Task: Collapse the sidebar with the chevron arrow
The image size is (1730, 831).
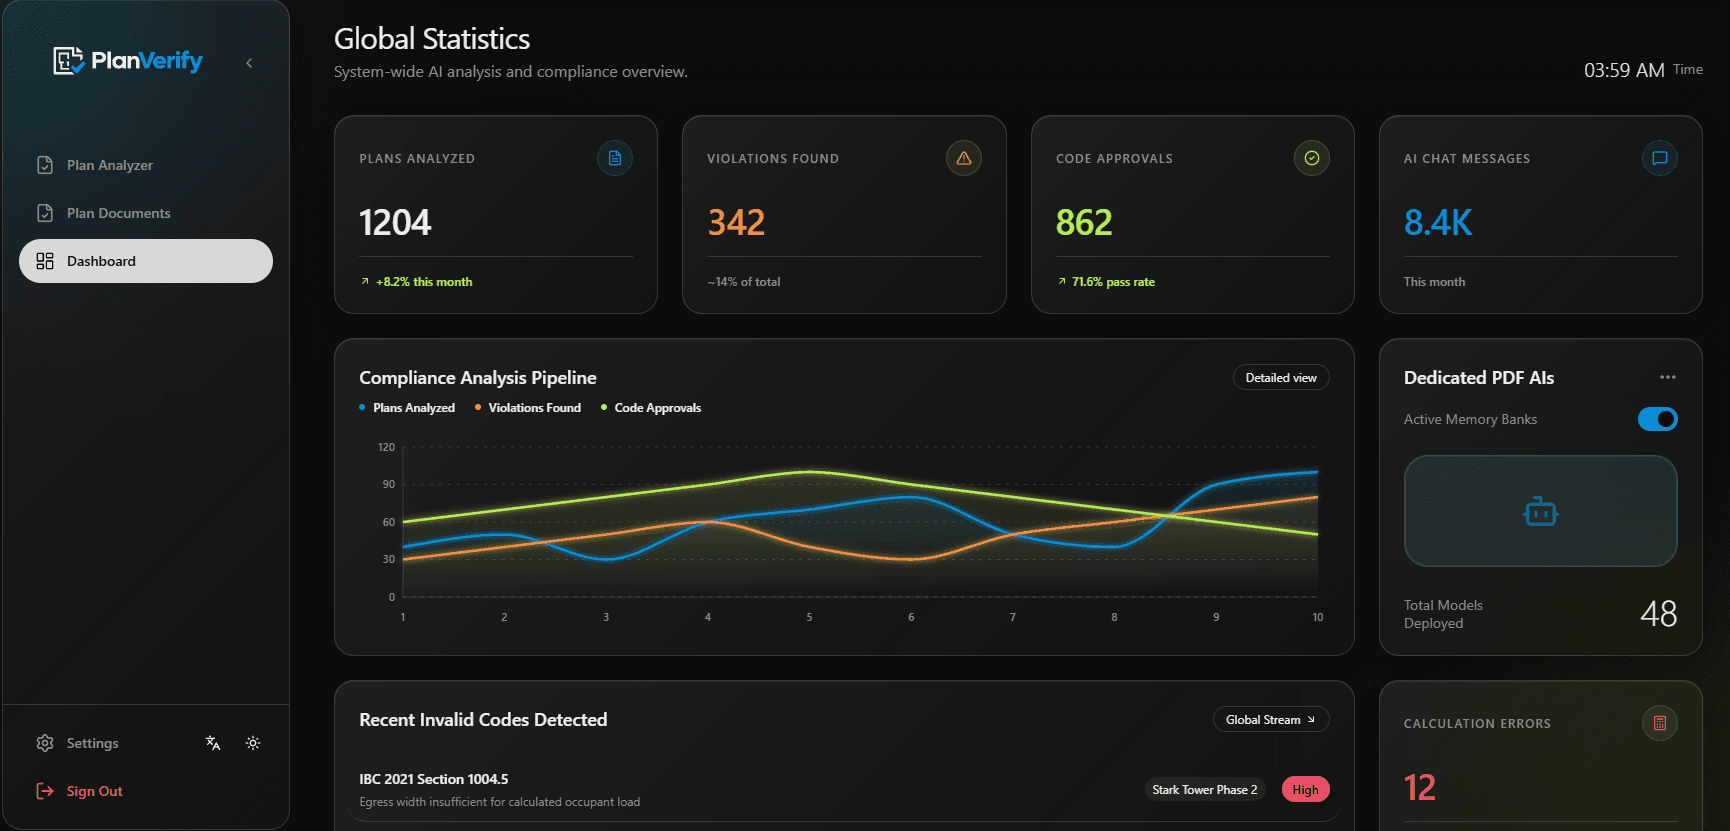Action: coord(249,63)
